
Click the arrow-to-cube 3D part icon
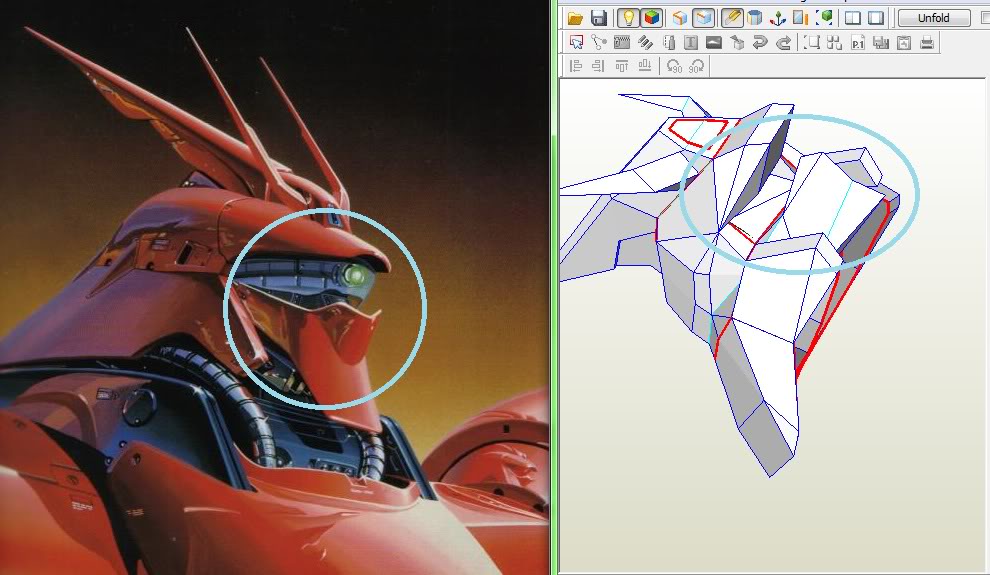point(737,42)
